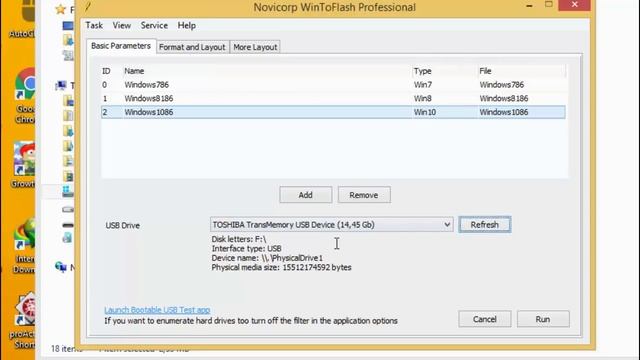Open Google Chrome desktop shortcut
Screen dimensions: 640x360
(x=25, y=85)
